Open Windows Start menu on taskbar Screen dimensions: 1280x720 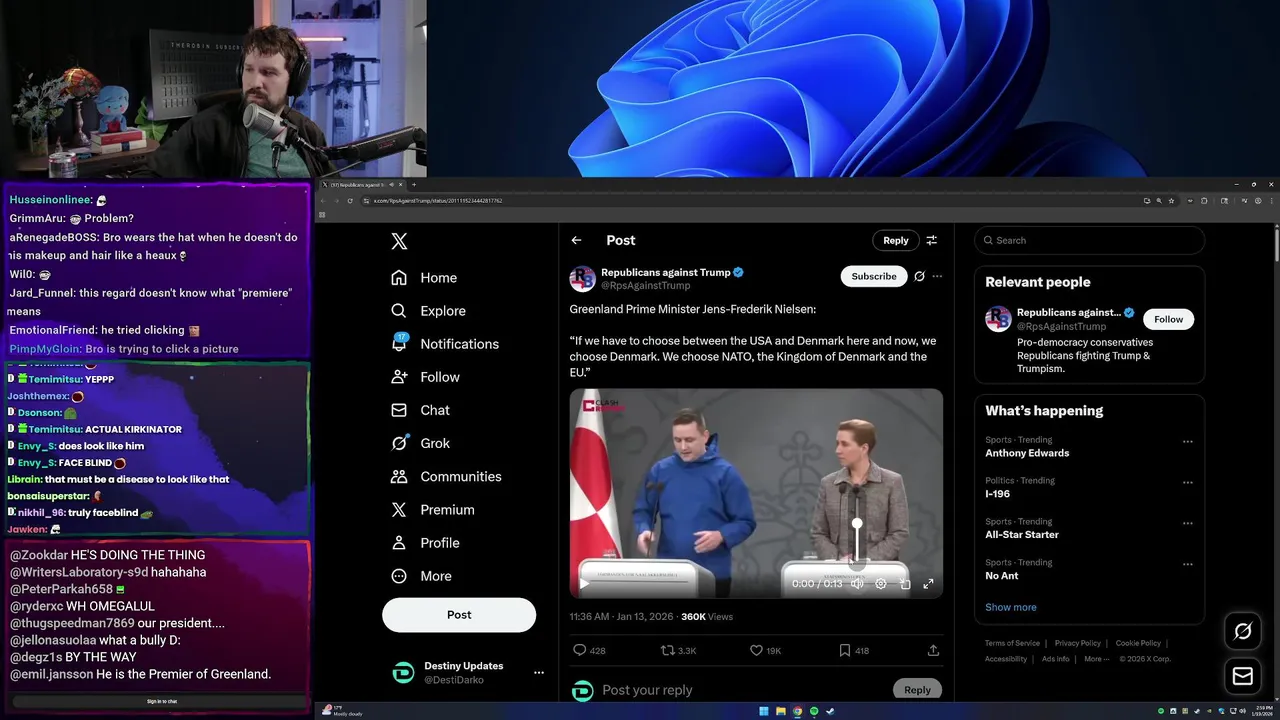764,711
